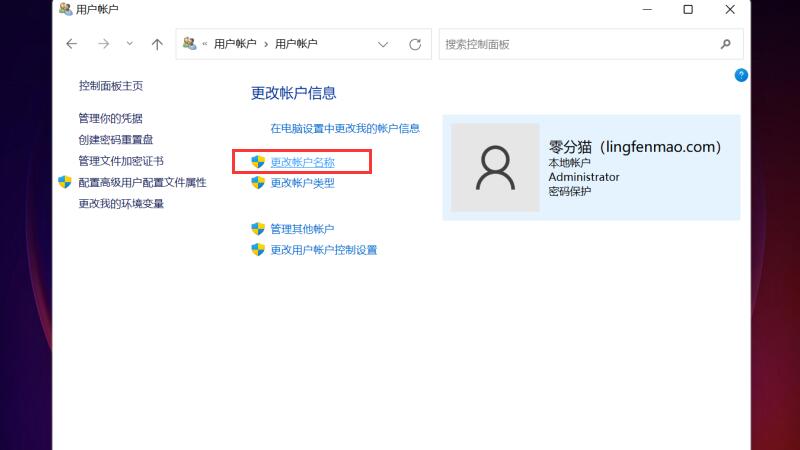Open Help with the blue question mark icon
Viewport: 800px width, 450px height.
pyautogui.click(x=741, y=75)
